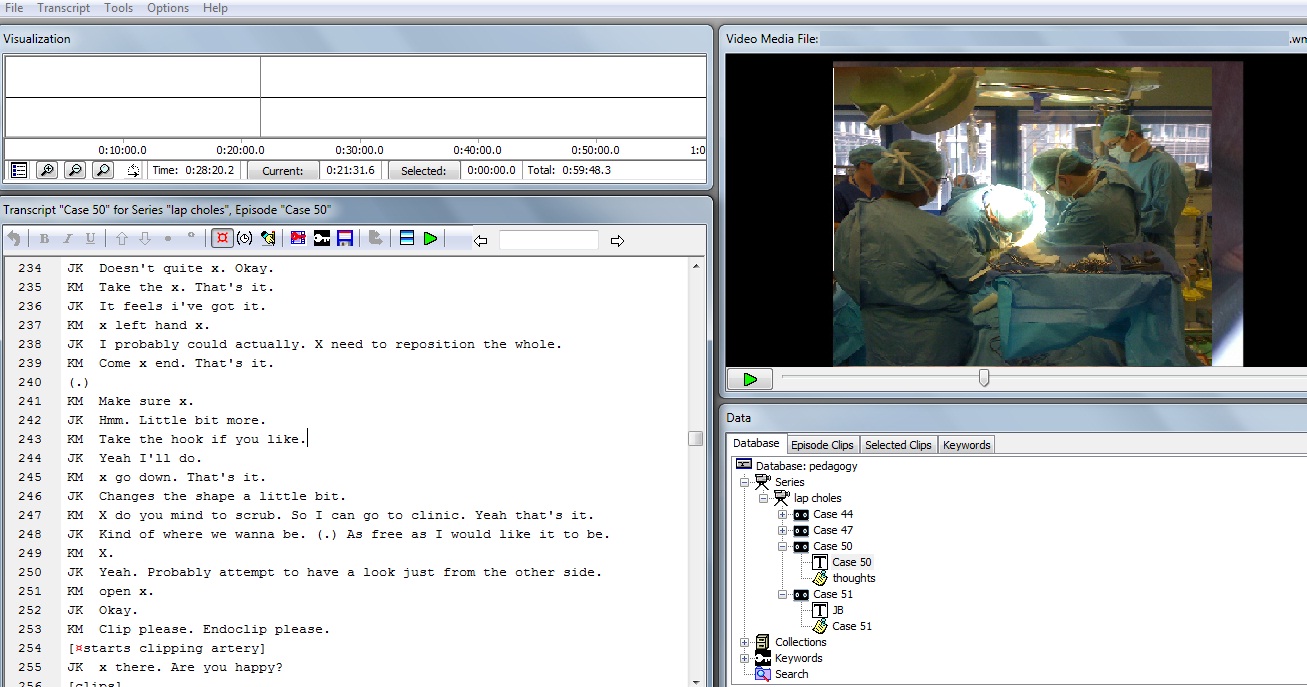This screenshot has height=687, width=1307.
Task: Click the Undo arrow in transcript toolbar
Action: (14, 239)
